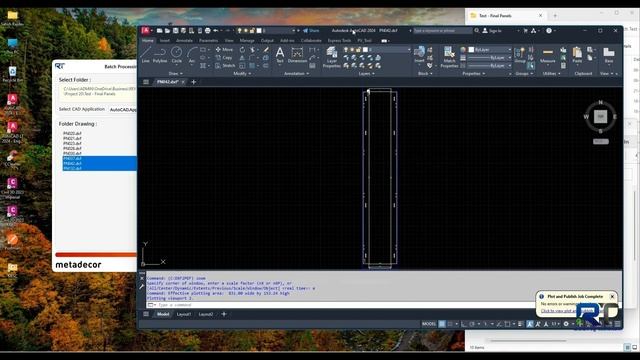Switch to the Output ribbon tab
Image resolution: width=640 pixels, height=360 pixels.
267,40
